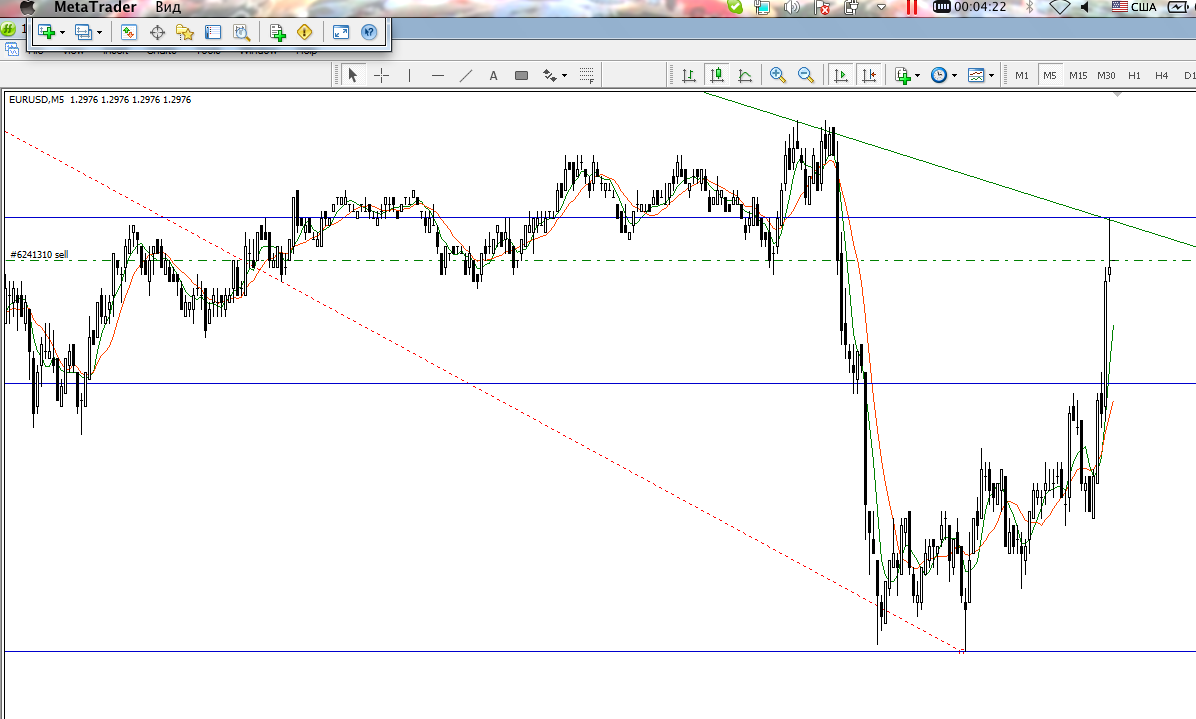Open the volume menu bar icon
This screenshot has width=1196, height=719.
[x=792, y=7]
